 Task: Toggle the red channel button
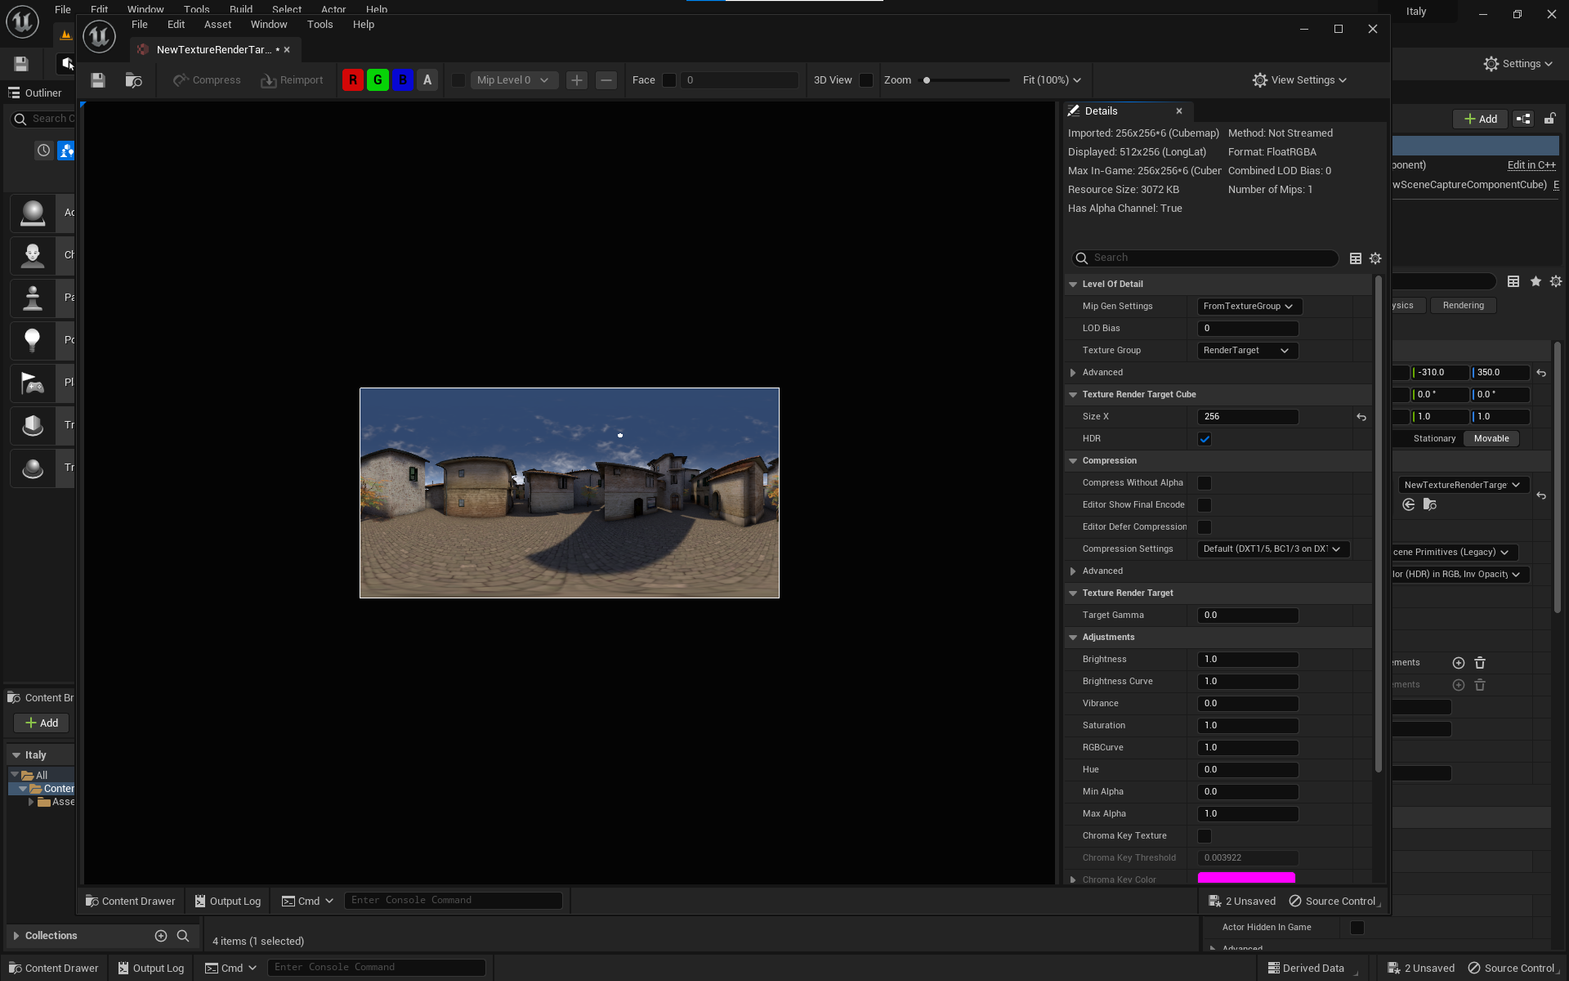coord(353,80)
